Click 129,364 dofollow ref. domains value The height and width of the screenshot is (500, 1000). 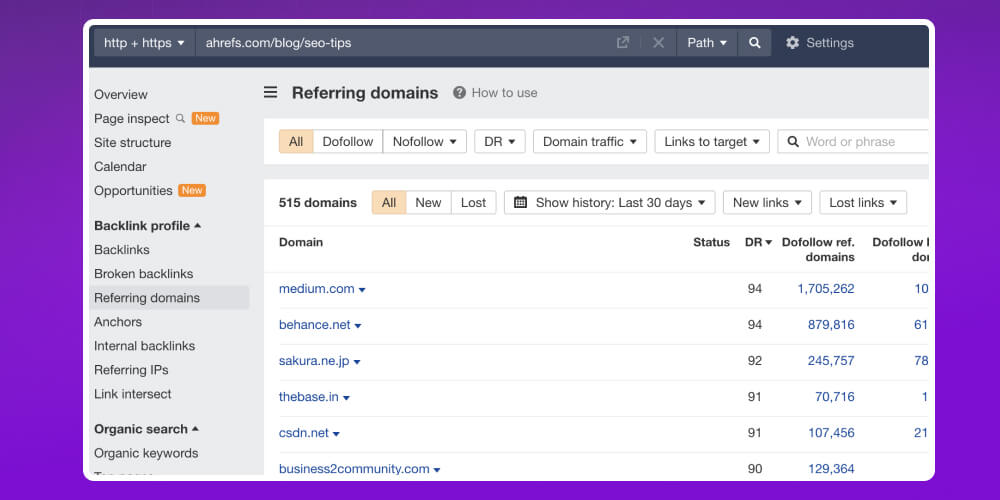point(831,469)
